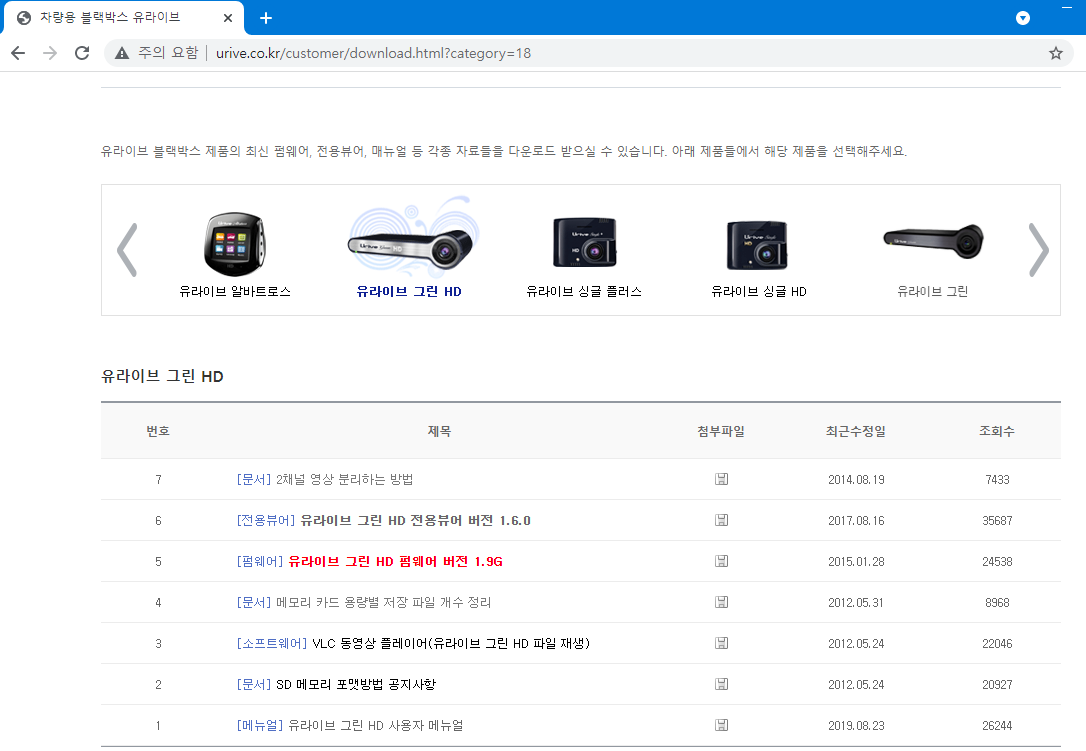1086x751 pixels.
Task: Click the date 2017.08.16
Action: [x=856, y=520]
